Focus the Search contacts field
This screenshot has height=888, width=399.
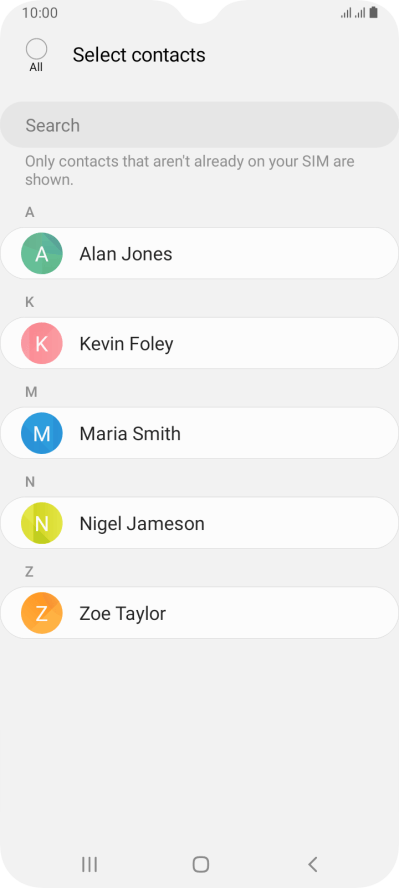pos(199,125)
